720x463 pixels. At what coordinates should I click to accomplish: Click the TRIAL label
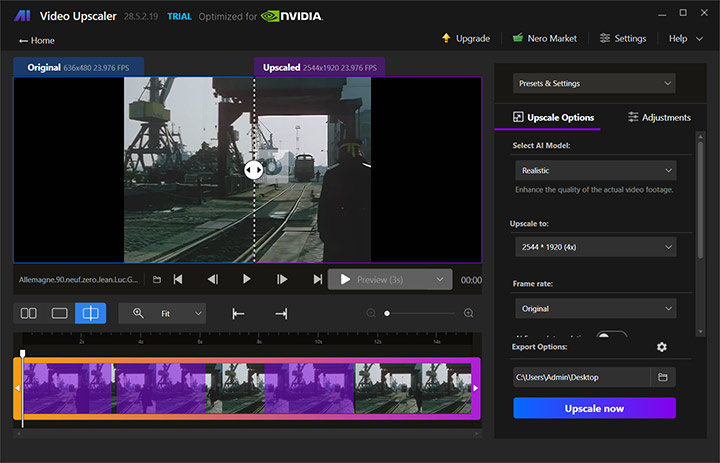click(179, 17)
